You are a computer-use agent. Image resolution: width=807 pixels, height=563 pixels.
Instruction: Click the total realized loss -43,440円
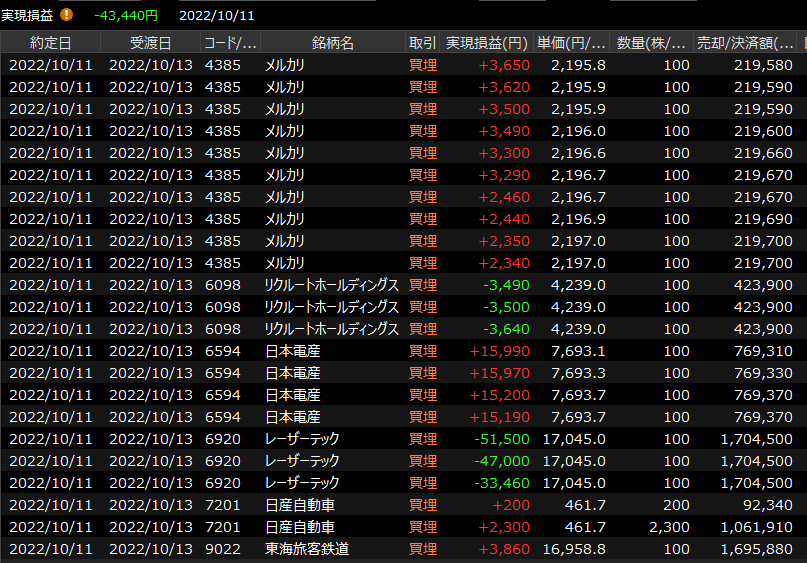click(x=125, y=15)
